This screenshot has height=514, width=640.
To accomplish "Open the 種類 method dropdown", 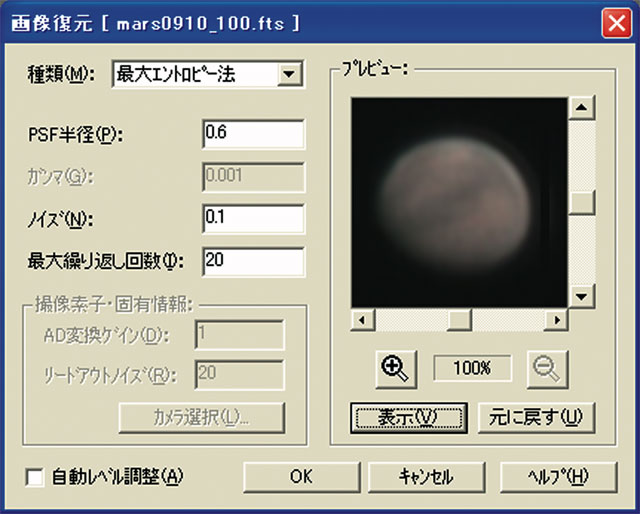I will point(290,74).
